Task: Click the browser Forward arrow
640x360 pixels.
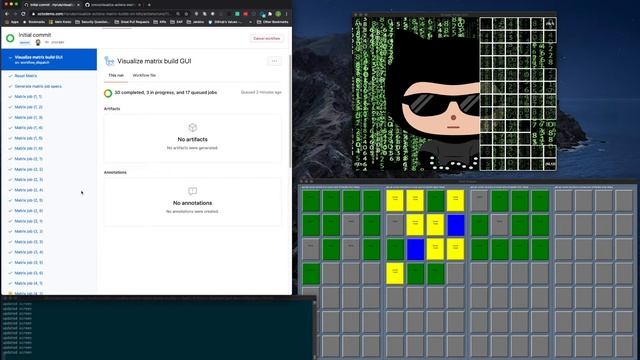Action: [x=15, y=14]
